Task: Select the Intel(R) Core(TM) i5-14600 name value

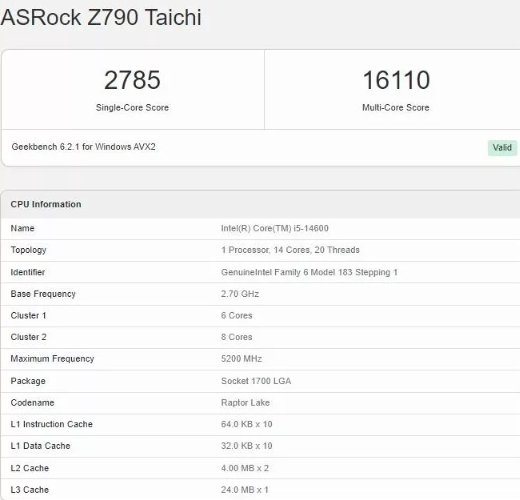Action: (275, 228)
